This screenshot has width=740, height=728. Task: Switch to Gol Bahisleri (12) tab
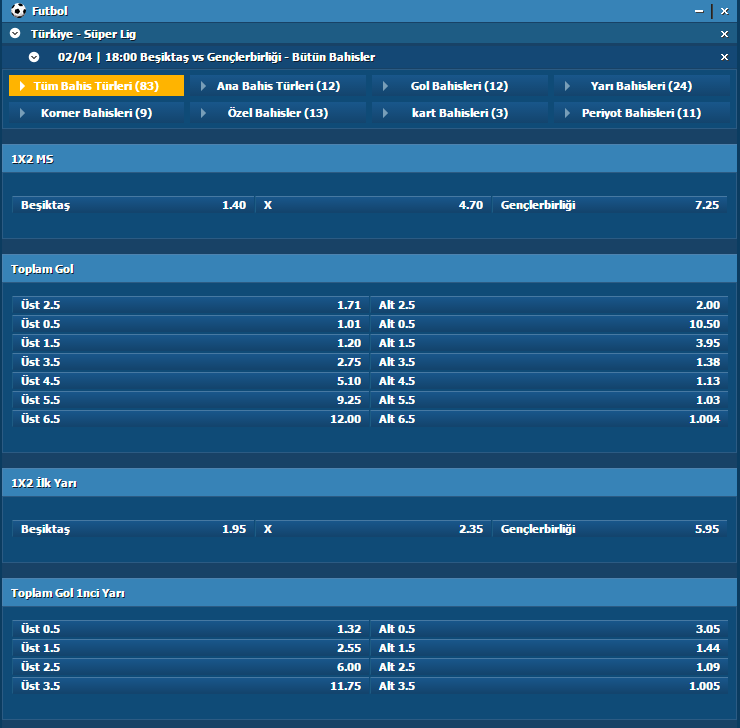pos(460,86)
